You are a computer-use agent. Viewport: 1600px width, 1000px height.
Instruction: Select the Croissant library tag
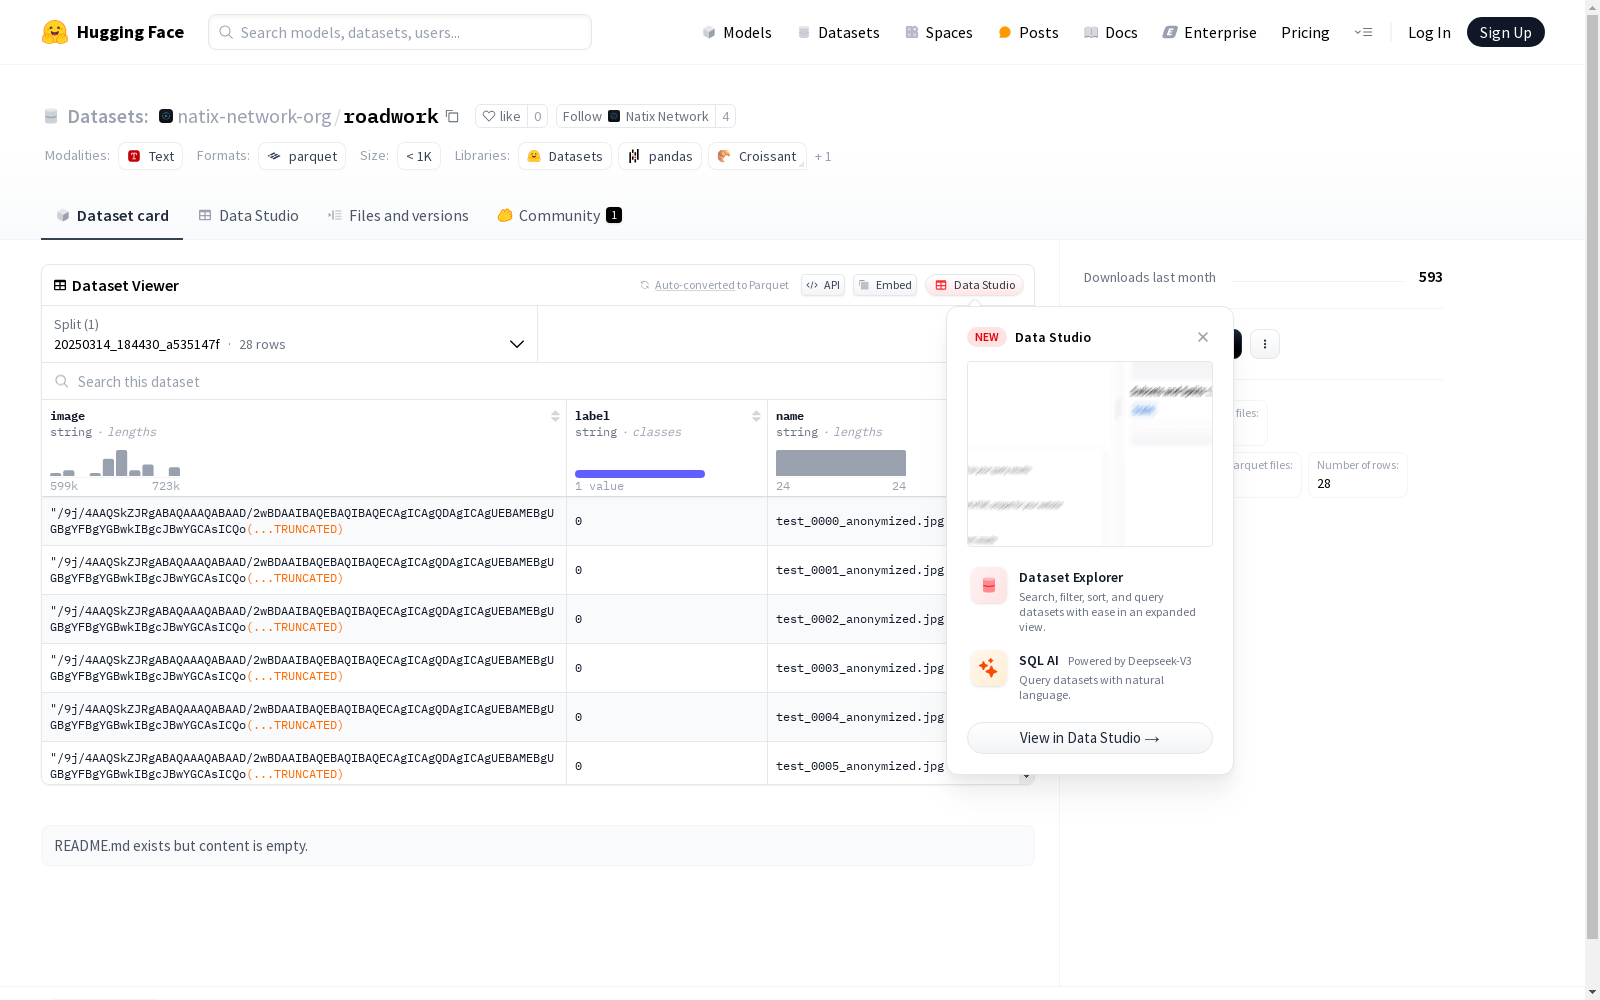(757, 156)
